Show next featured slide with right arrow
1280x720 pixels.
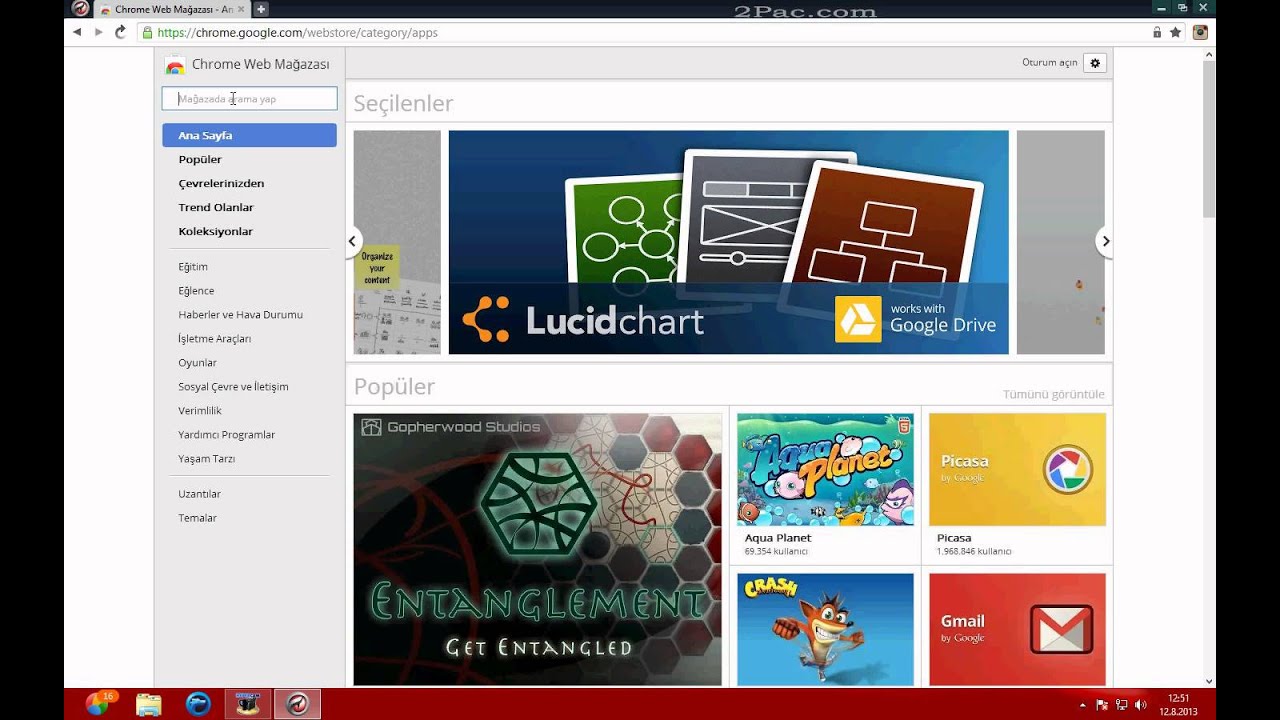pyautogui.click(x=1105, y=241)
